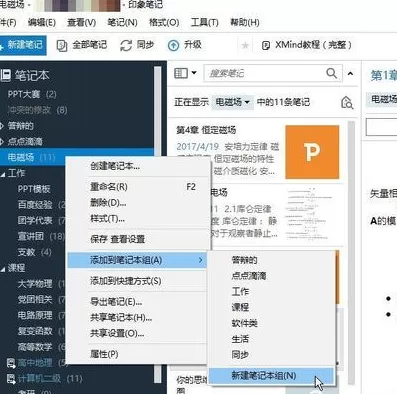Collapse the 工作 notebook stack
Image resolution: width=397 pixels, height=394 pixels.
click(x=2, y=173)
